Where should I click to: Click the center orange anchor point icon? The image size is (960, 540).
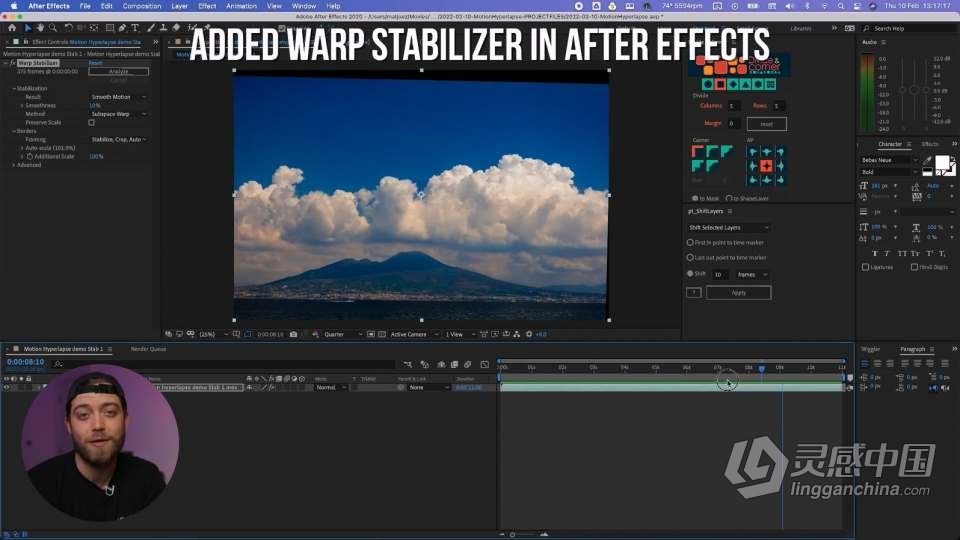click(x=766, y=166)
